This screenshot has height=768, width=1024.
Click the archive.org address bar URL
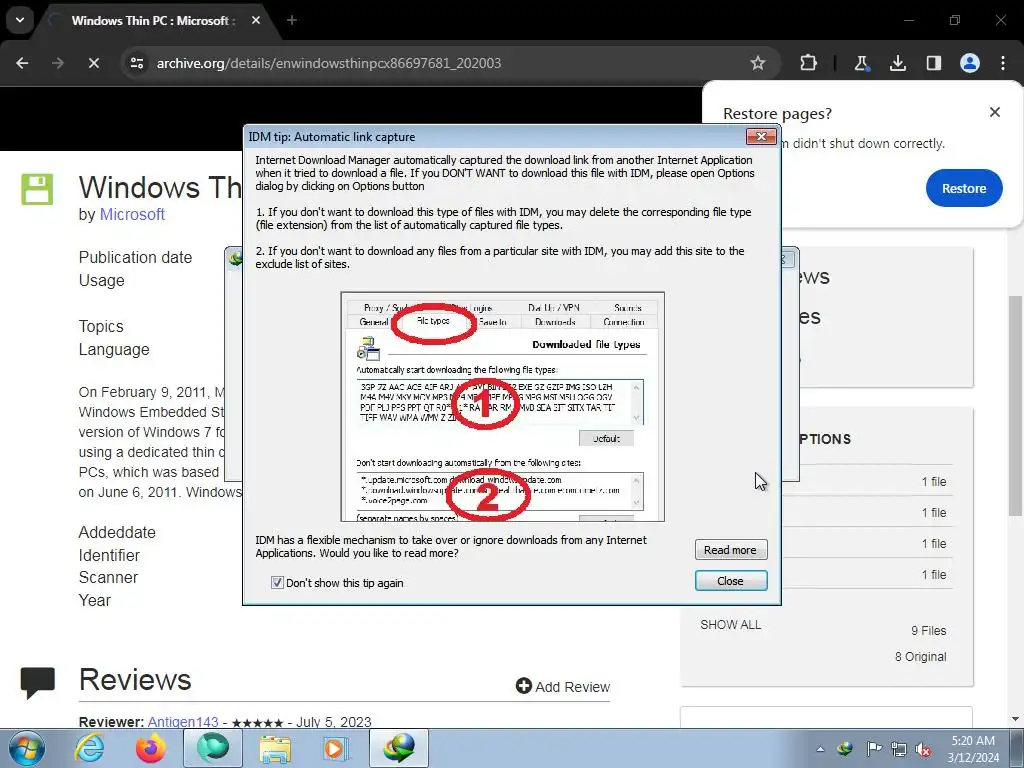pyautogui.click(x=328, y=63)
